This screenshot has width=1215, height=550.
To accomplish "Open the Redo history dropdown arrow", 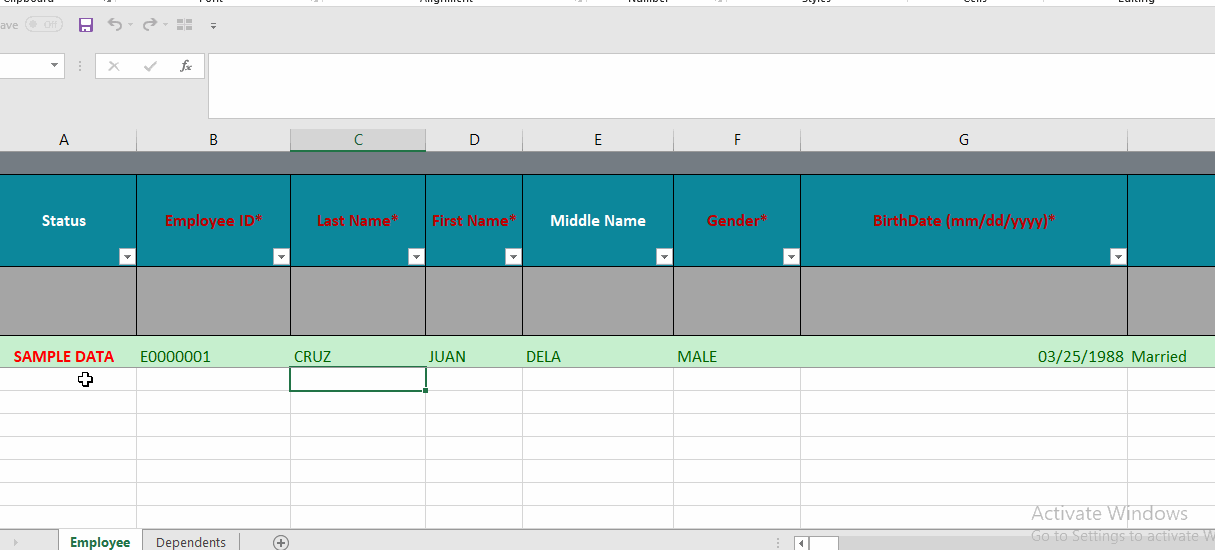I will 165,26.
